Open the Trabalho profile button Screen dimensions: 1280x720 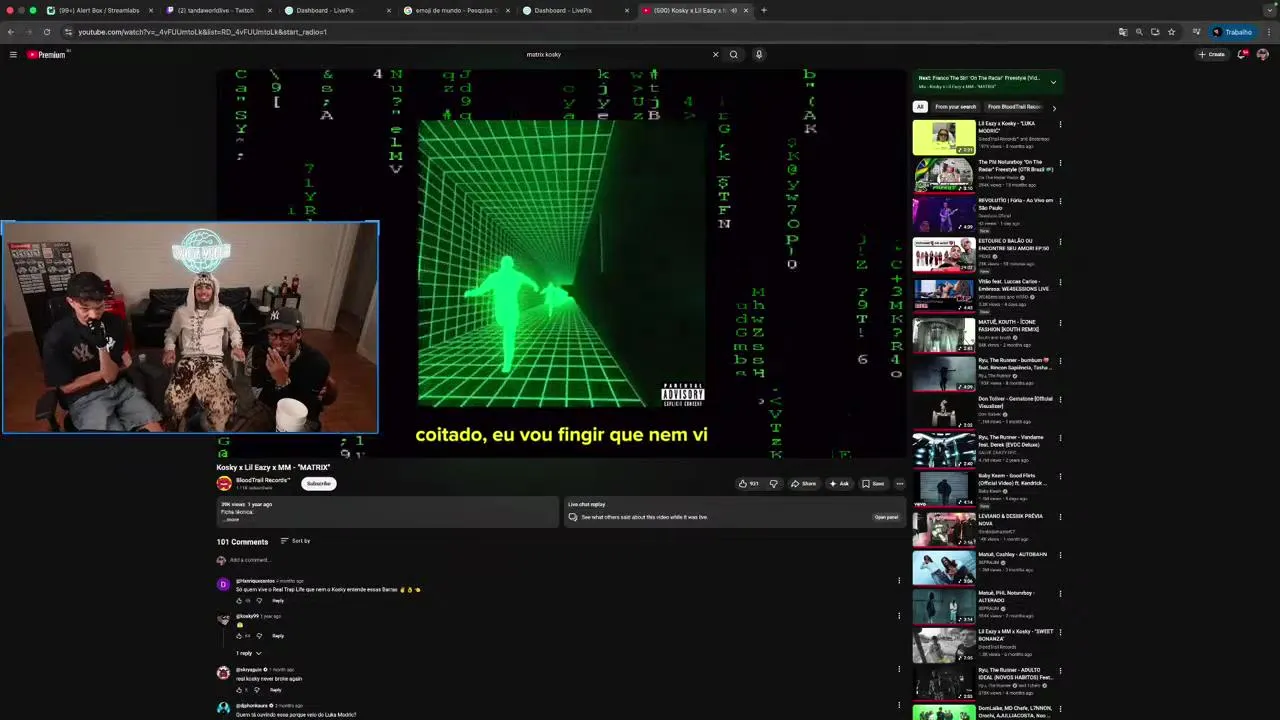[1232, 32]
